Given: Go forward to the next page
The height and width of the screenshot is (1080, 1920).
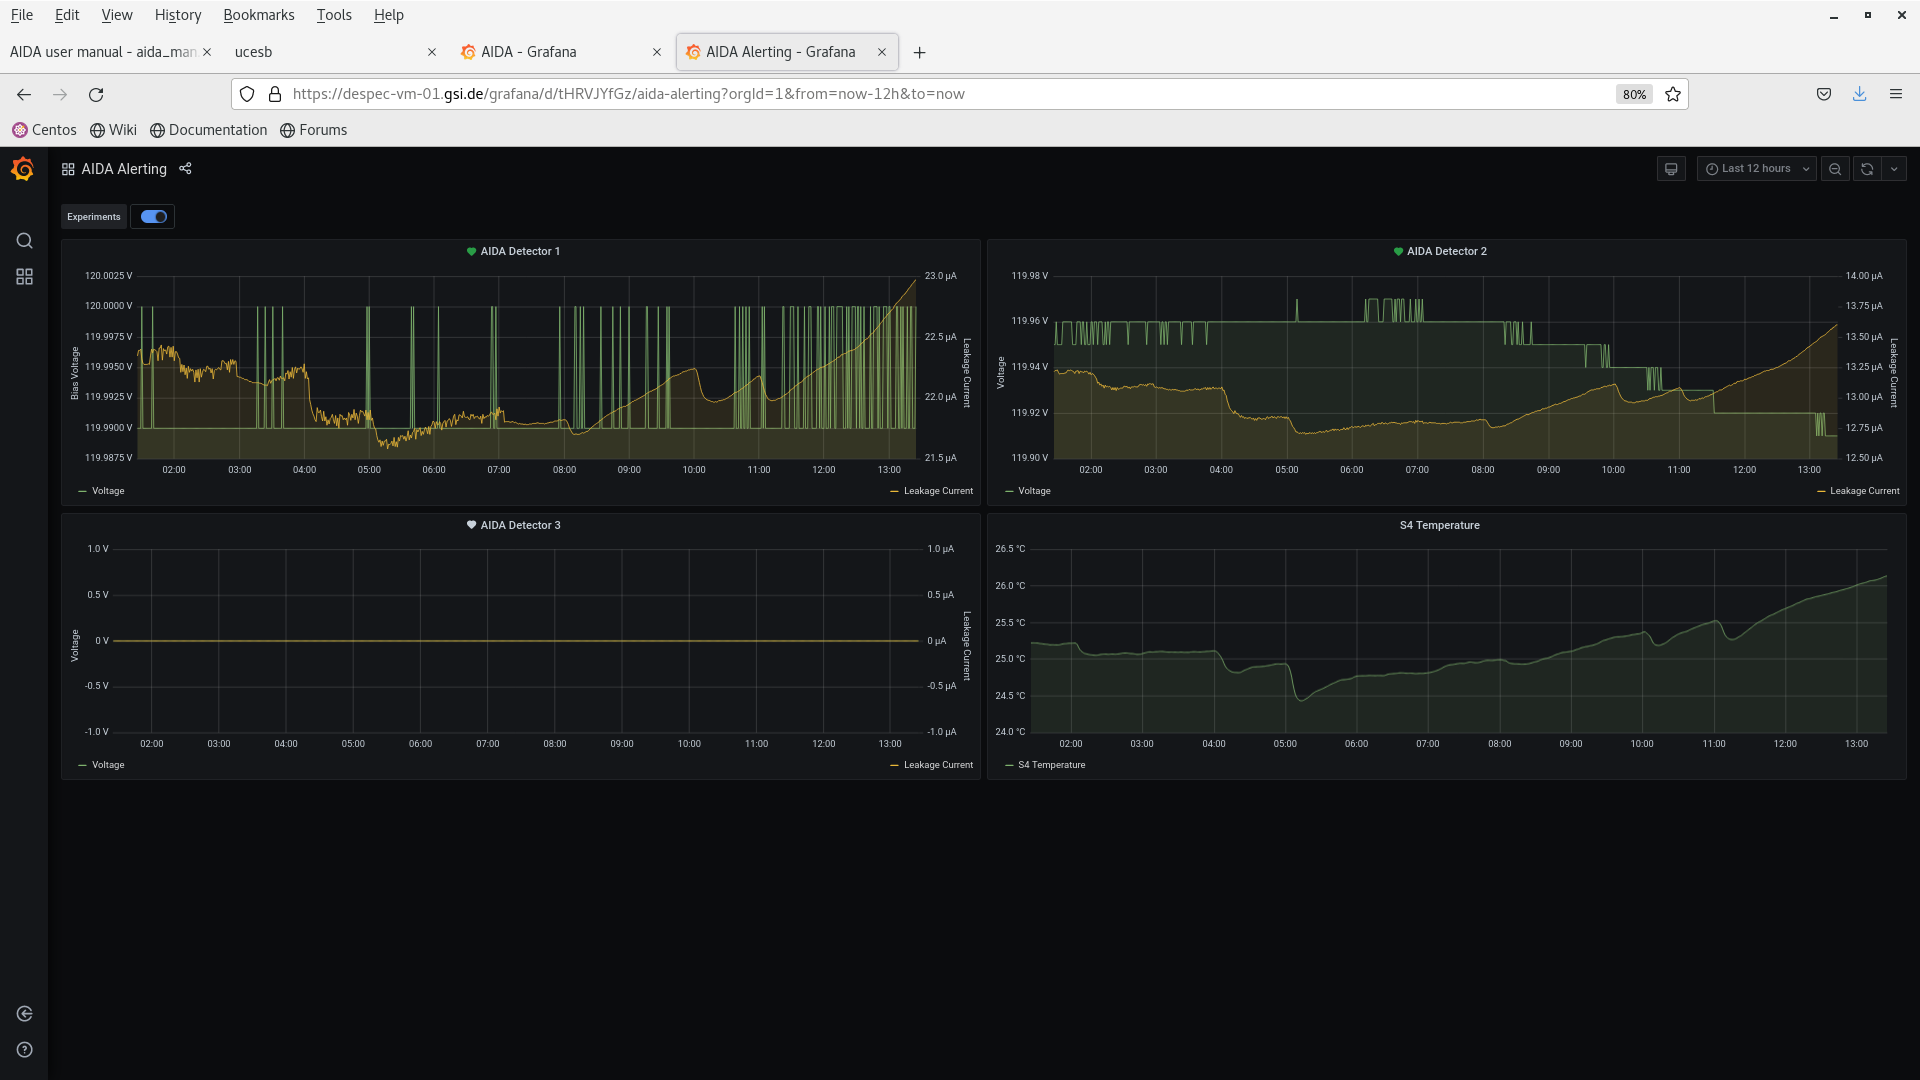Looking at the screenshot, I should [x=60, y=94].
